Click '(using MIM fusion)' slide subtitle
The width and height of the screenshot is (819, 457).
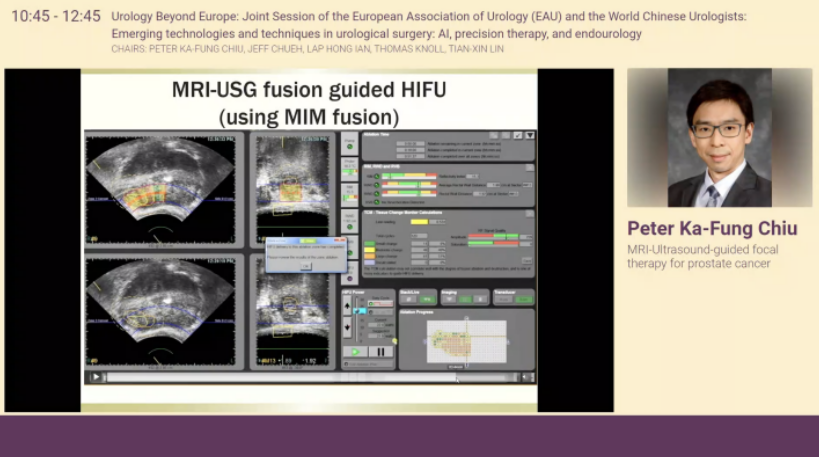(309, 117)
